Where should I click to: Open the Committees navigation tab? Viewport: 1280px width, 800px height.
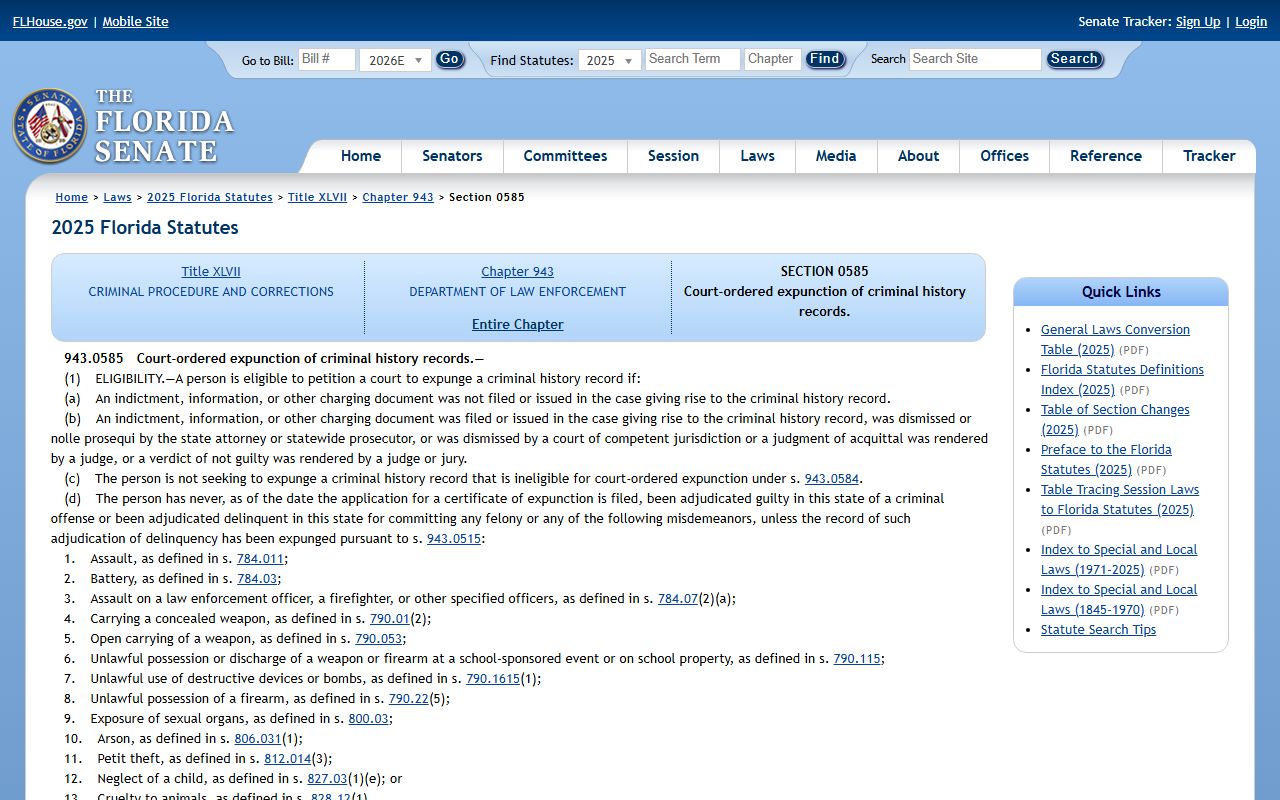565,156
